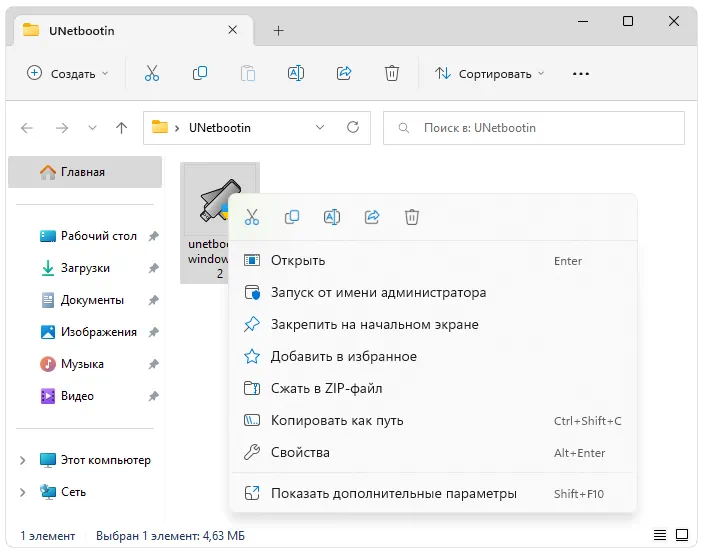Switch to details list view in status bar
This screenshot has width=704, height=556.
point(660,535)
